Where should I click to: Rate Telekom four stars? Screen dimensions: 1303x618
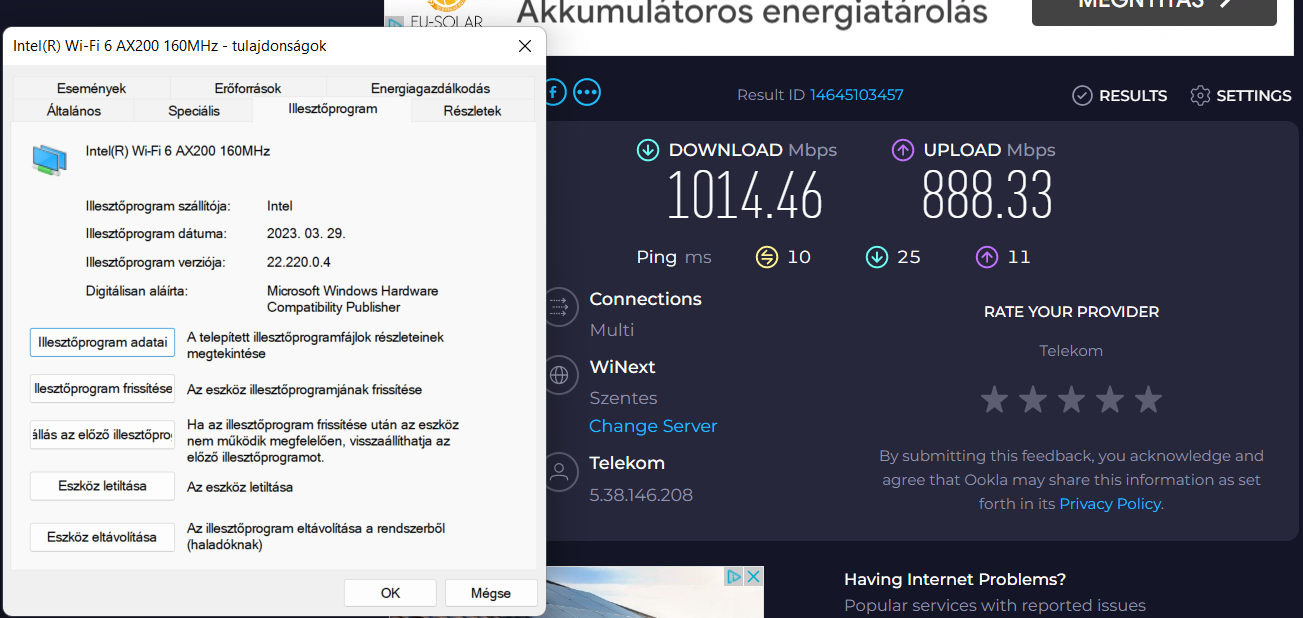1110,400
